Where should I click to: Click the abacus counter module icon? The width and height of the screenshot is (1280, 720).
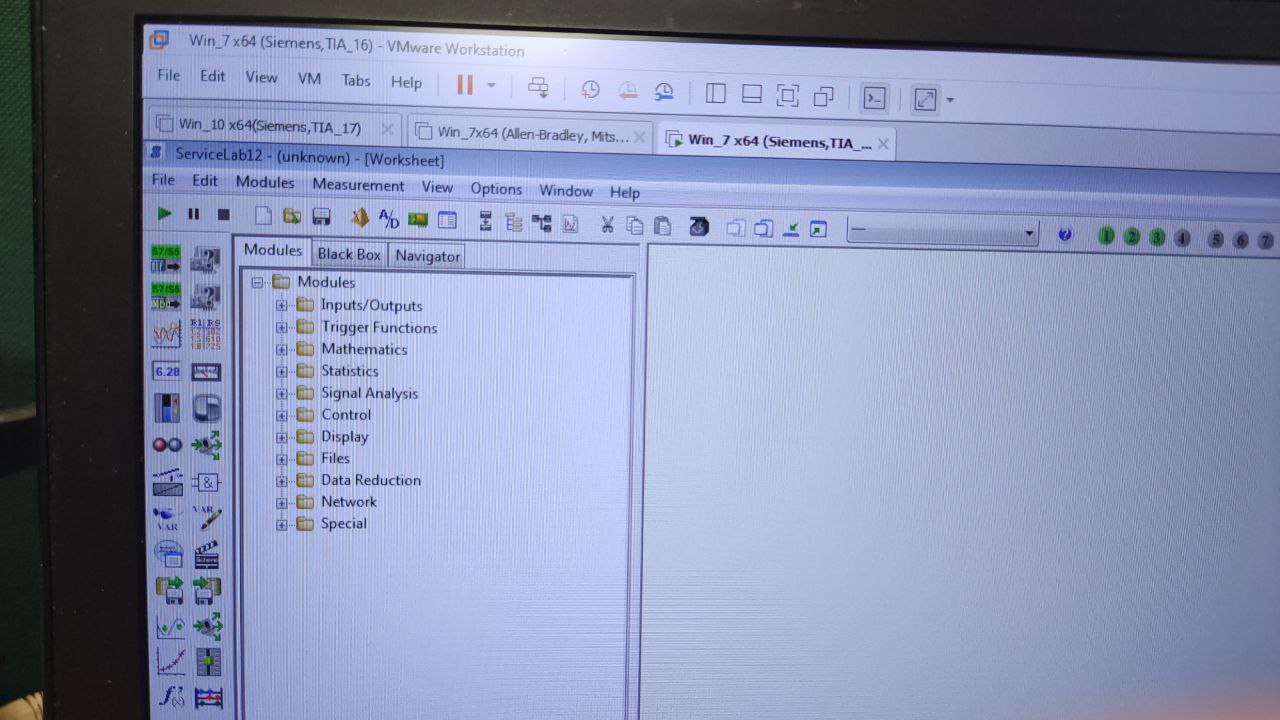coord(208,698)
